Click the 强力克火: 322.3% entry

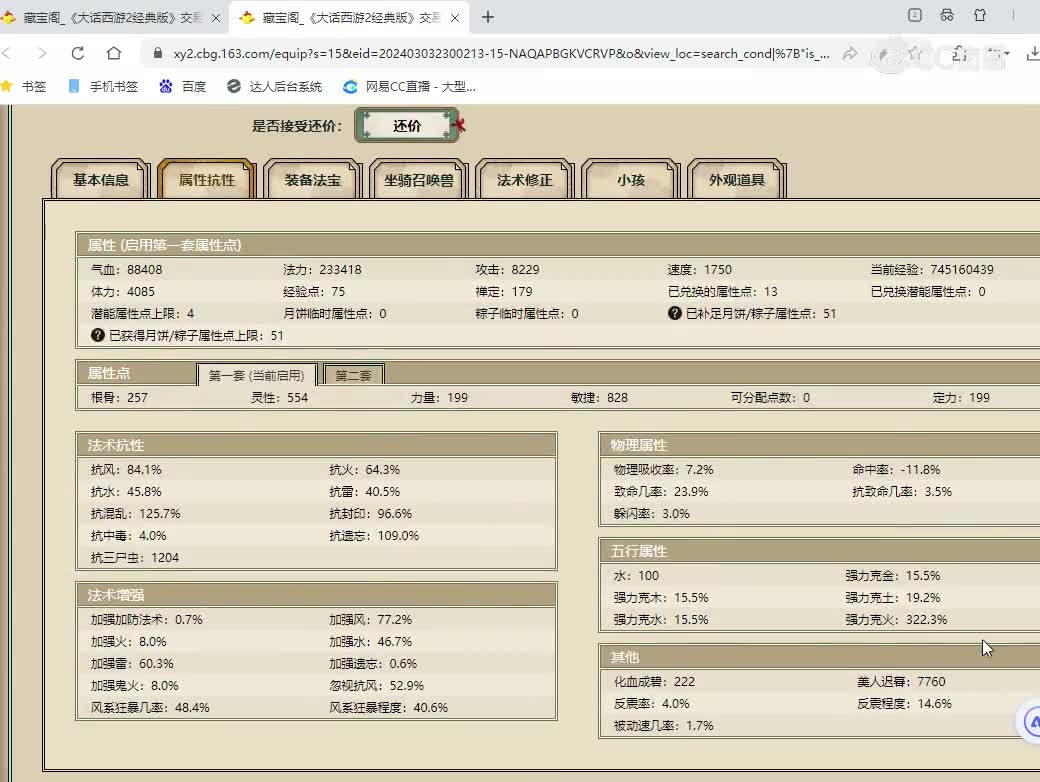896,619
